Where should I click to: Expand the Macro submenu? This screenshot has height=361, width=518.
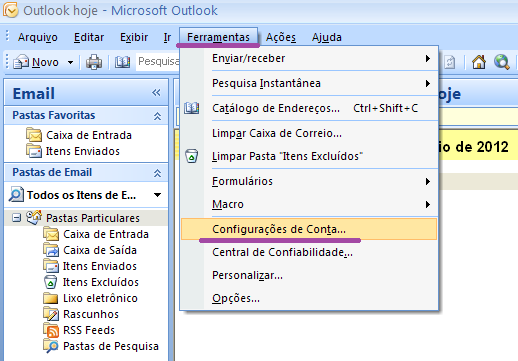tap(309, 204)
